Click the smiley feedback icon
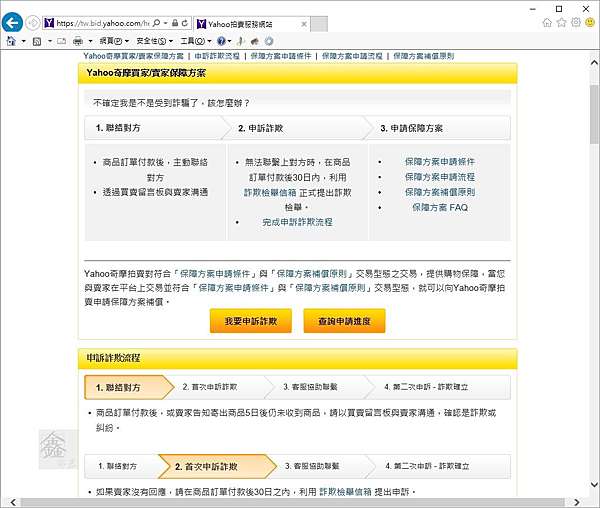Viewport: 600px width, 508px height. pyautogui.click(x=590, y=23)
